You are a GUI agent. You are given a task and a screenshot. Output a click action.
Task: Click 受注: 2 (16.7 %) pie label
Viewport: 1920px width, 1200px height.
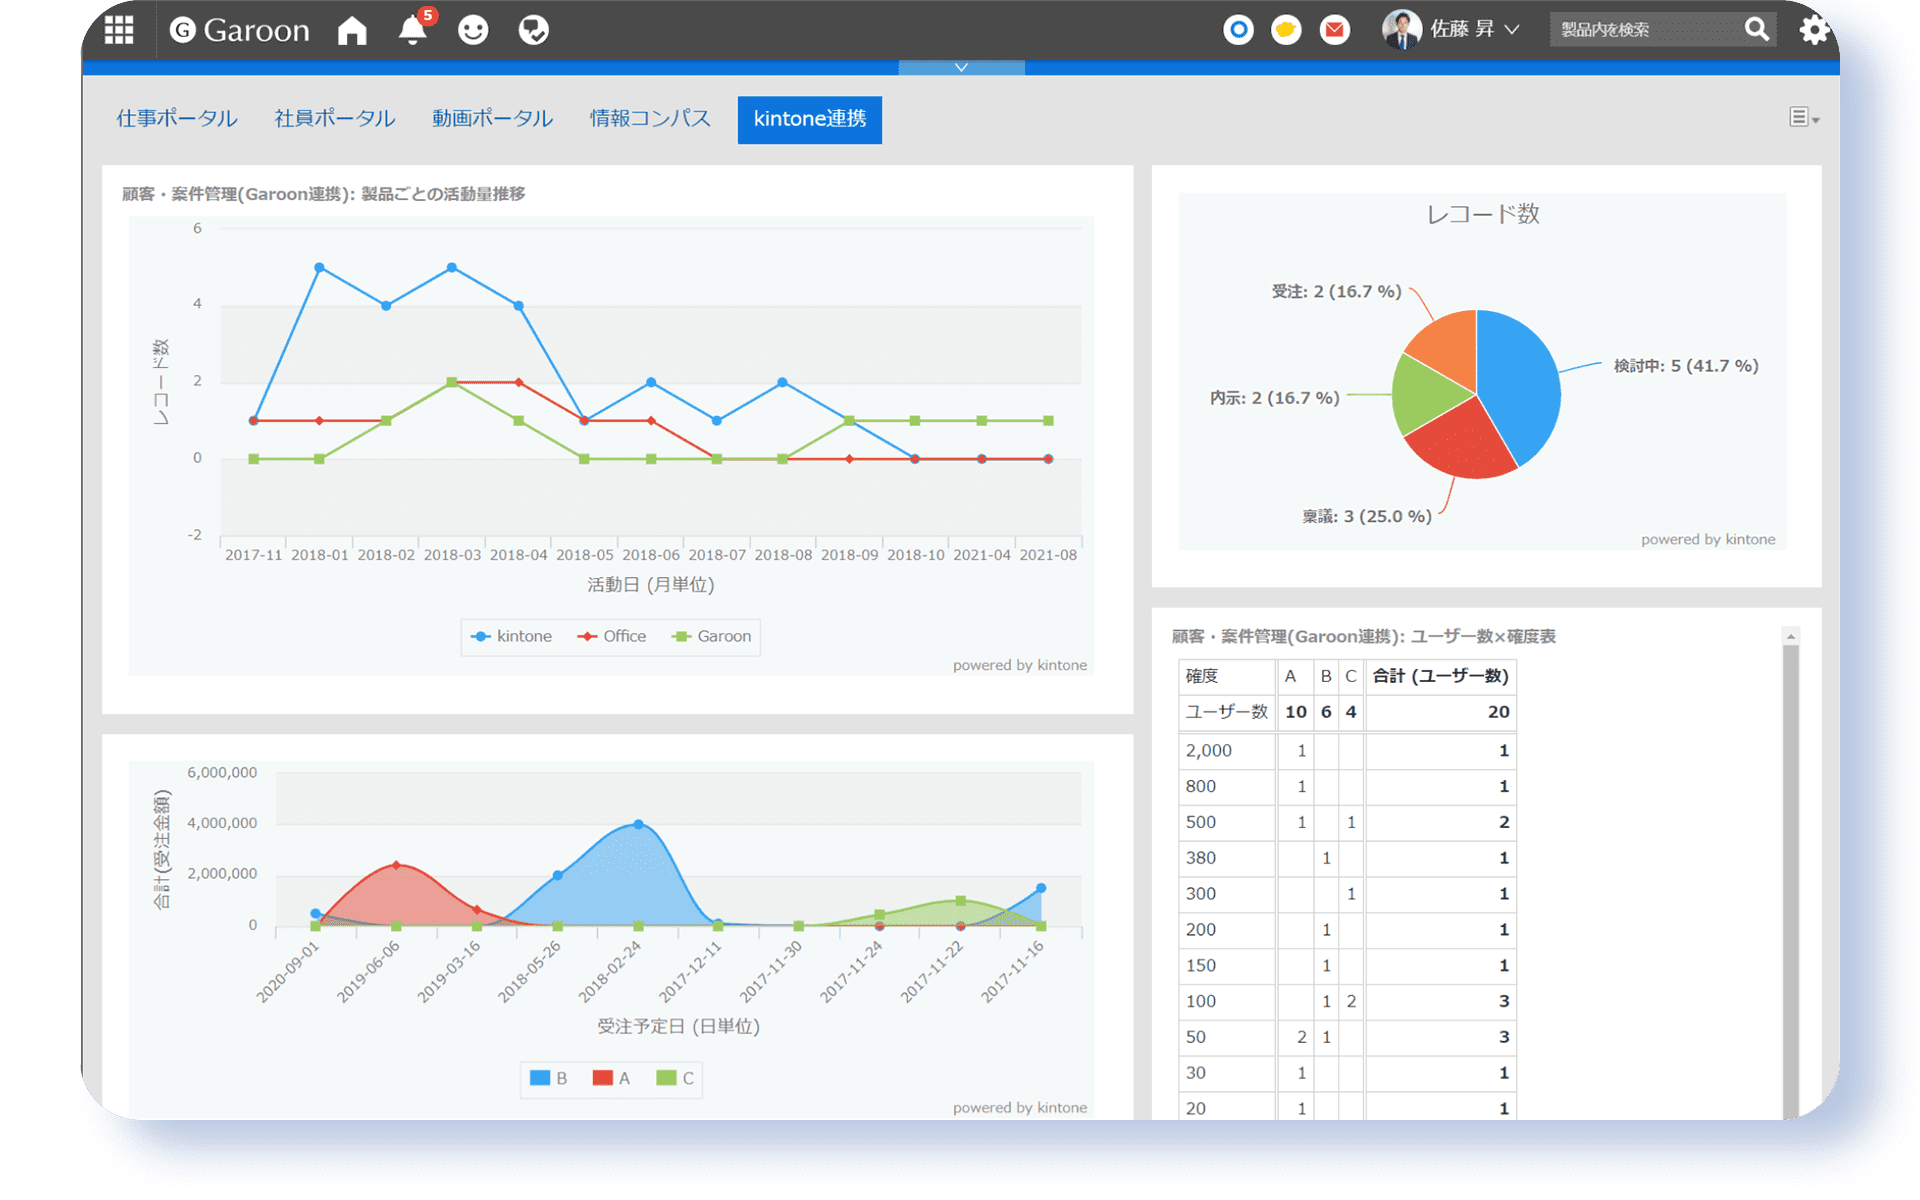[x=1336, y=292]
